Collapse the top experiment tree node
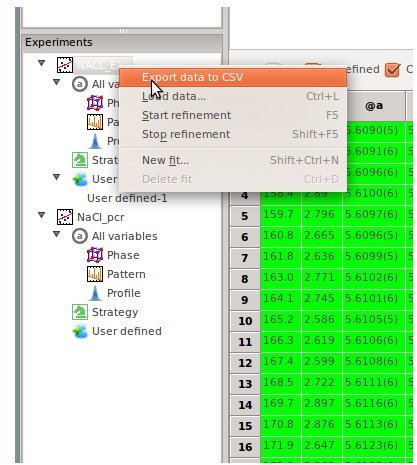The image size is (417, 465). click(42, 63)
